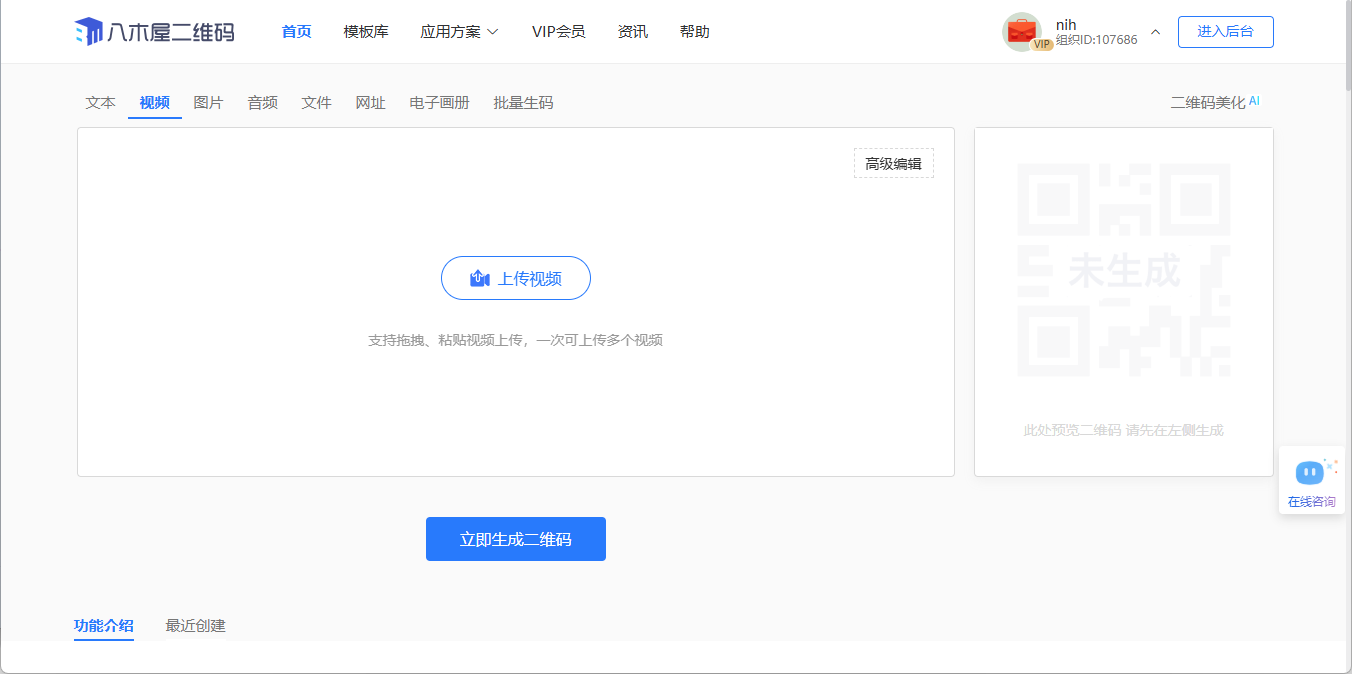Open the 音频 tab
This screenshot has width=1352, height=674.
tap(263, 103)
